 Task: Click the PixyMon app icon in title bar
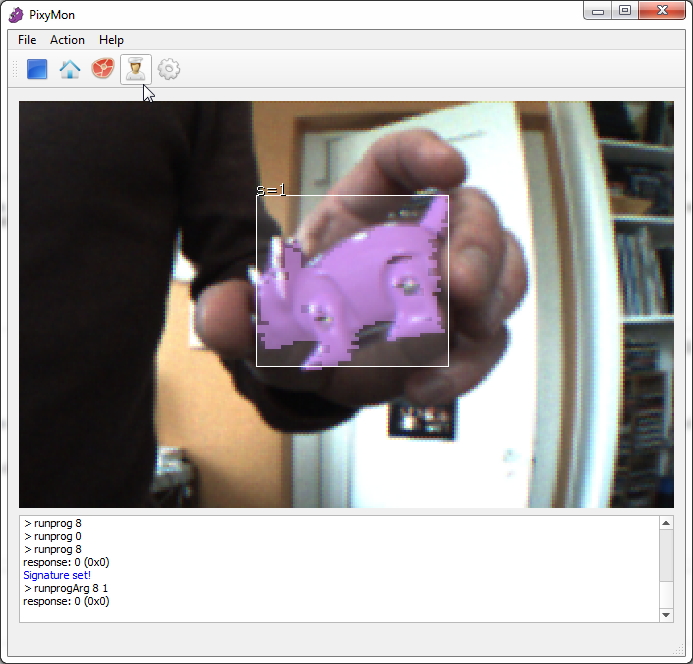(x=16, y=14)
